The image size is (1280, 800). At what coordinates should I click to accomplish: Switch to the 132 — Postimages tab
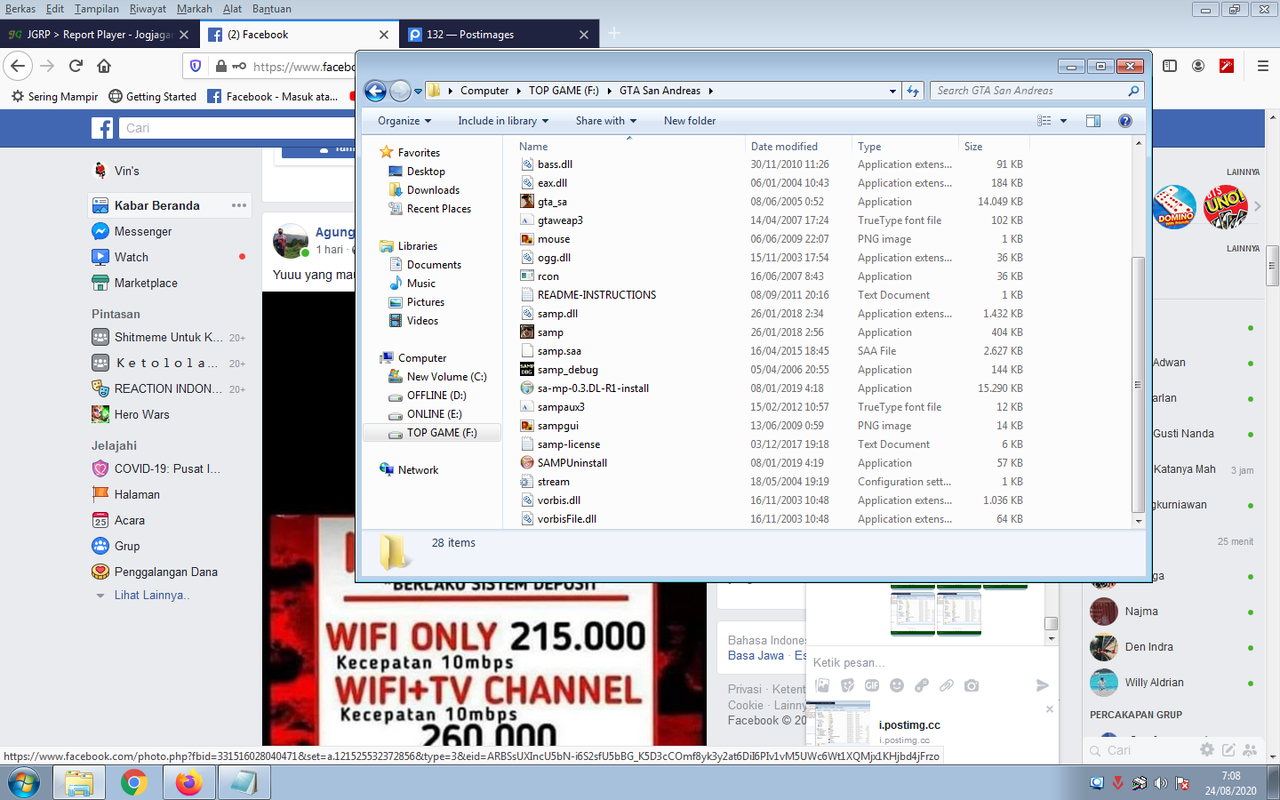click(497, 34)
